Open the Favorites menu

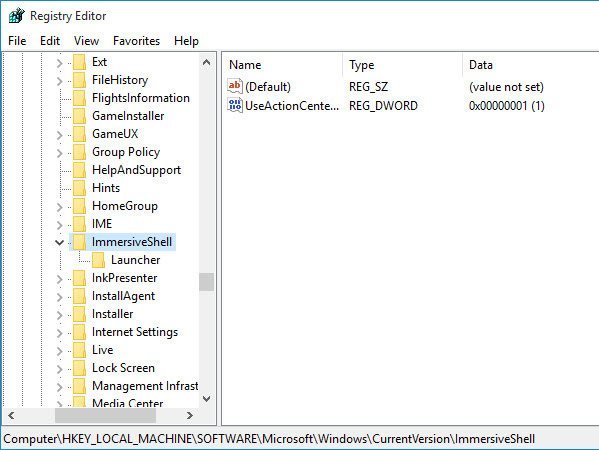click(136, 41)
